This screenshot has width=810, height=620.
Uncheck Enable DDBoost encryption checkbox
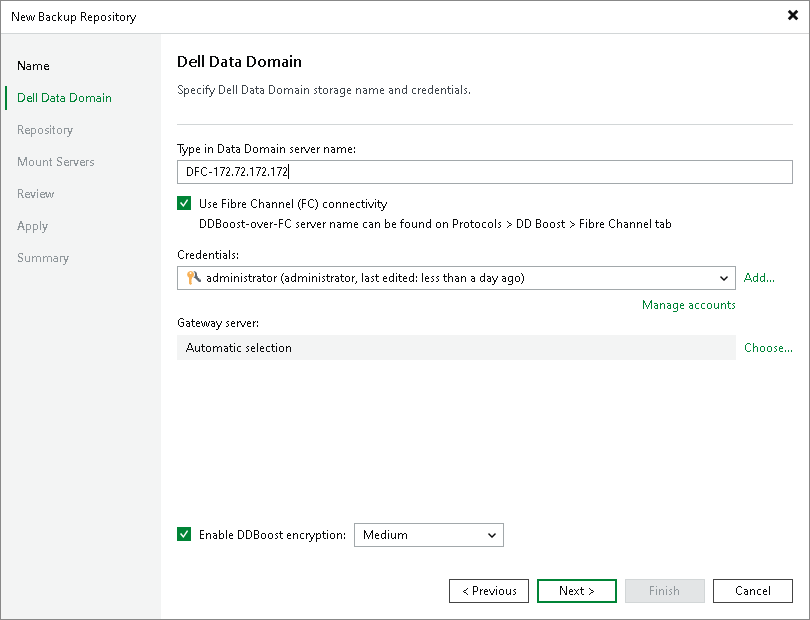[184, 534]
